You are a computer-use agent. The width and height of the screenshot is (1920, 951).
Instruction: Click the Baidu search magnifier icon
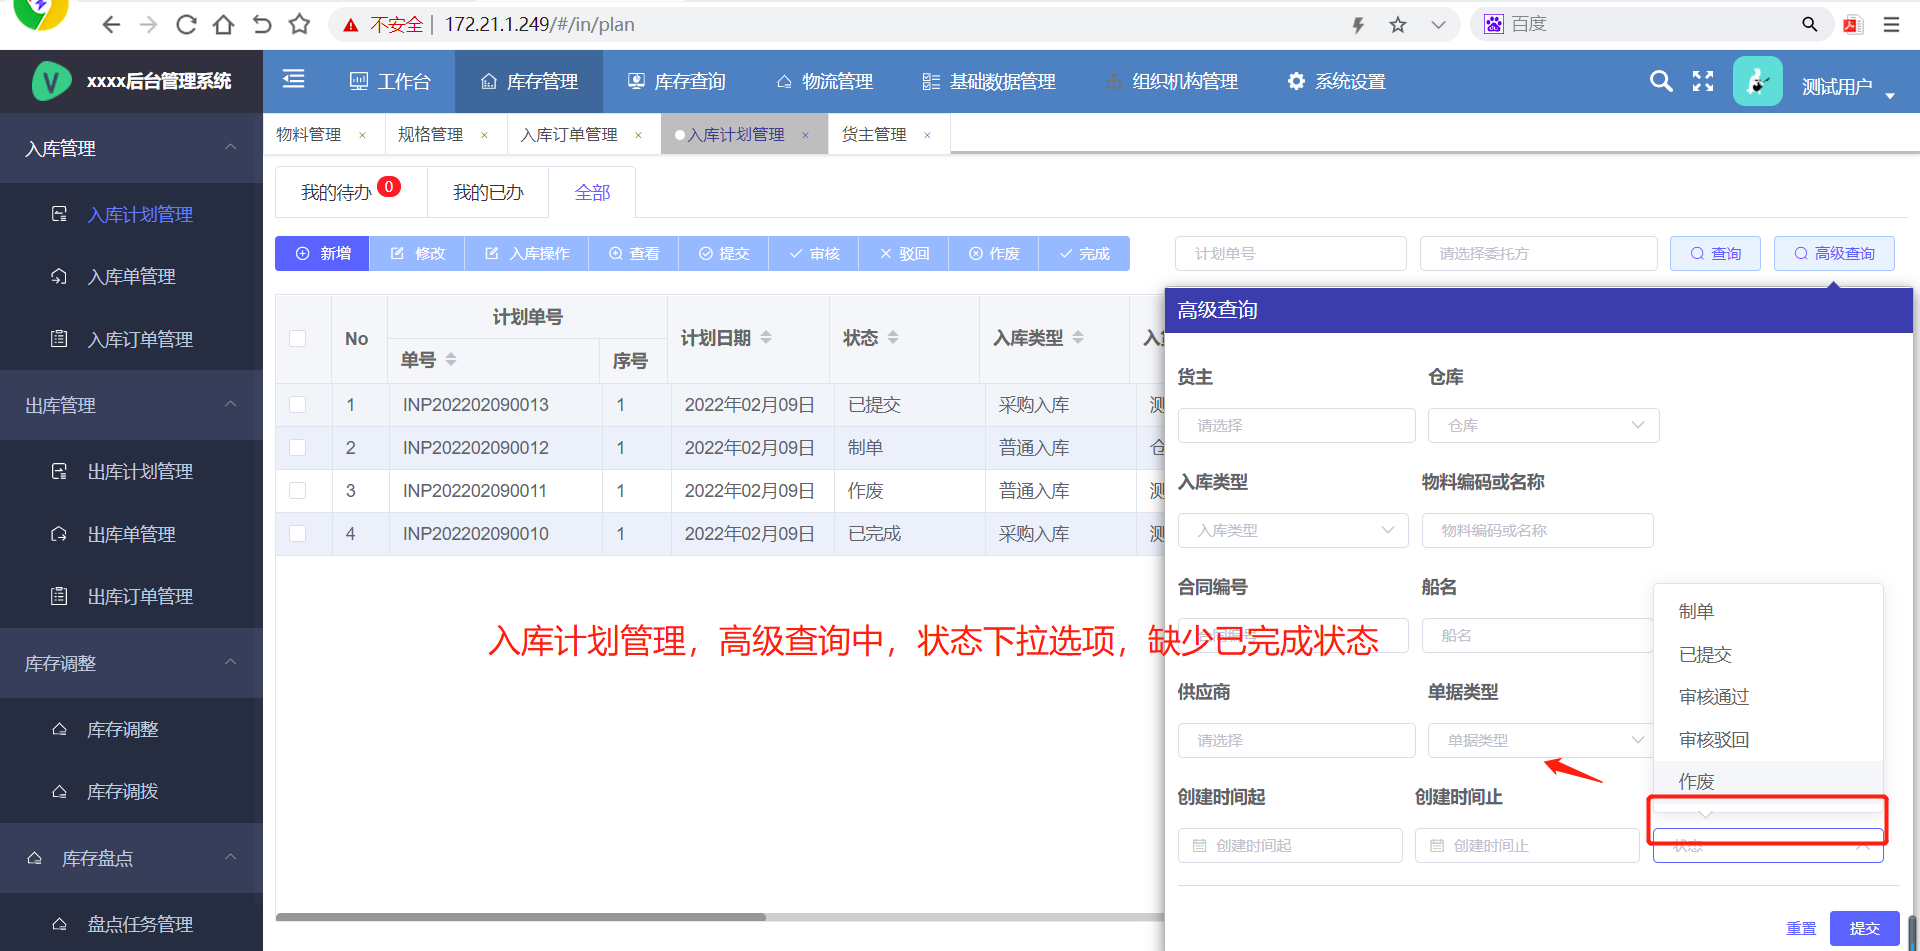pos(1809,24)
